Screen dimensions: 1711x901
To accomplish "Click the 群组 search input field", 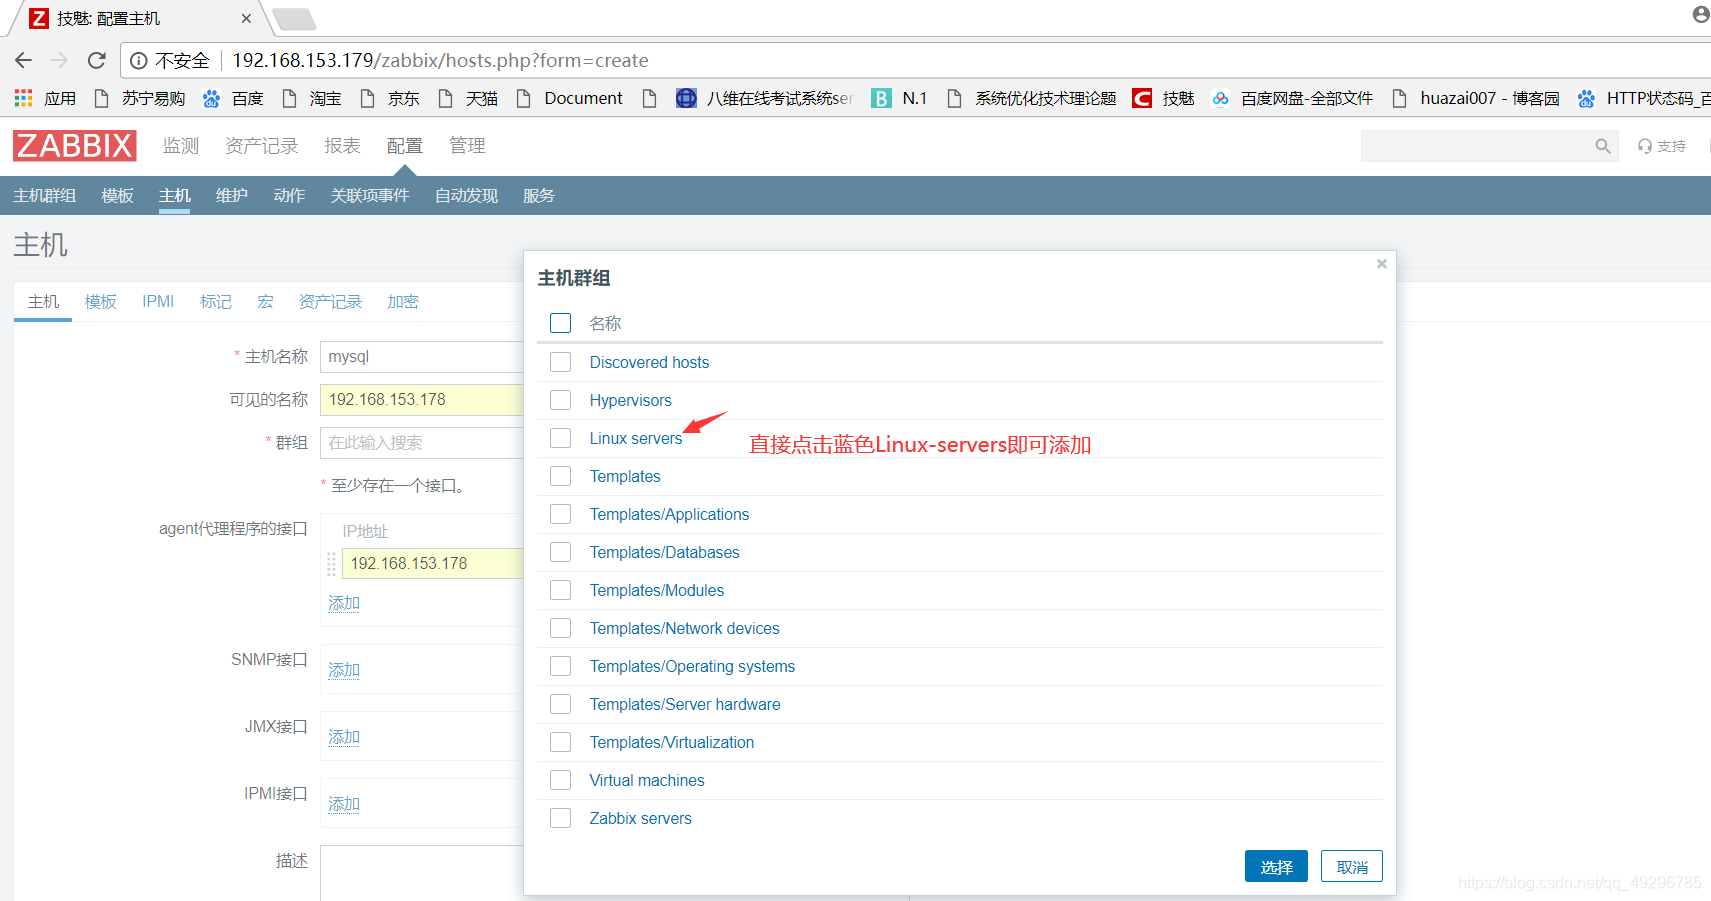I will click(x=422, y=443).
